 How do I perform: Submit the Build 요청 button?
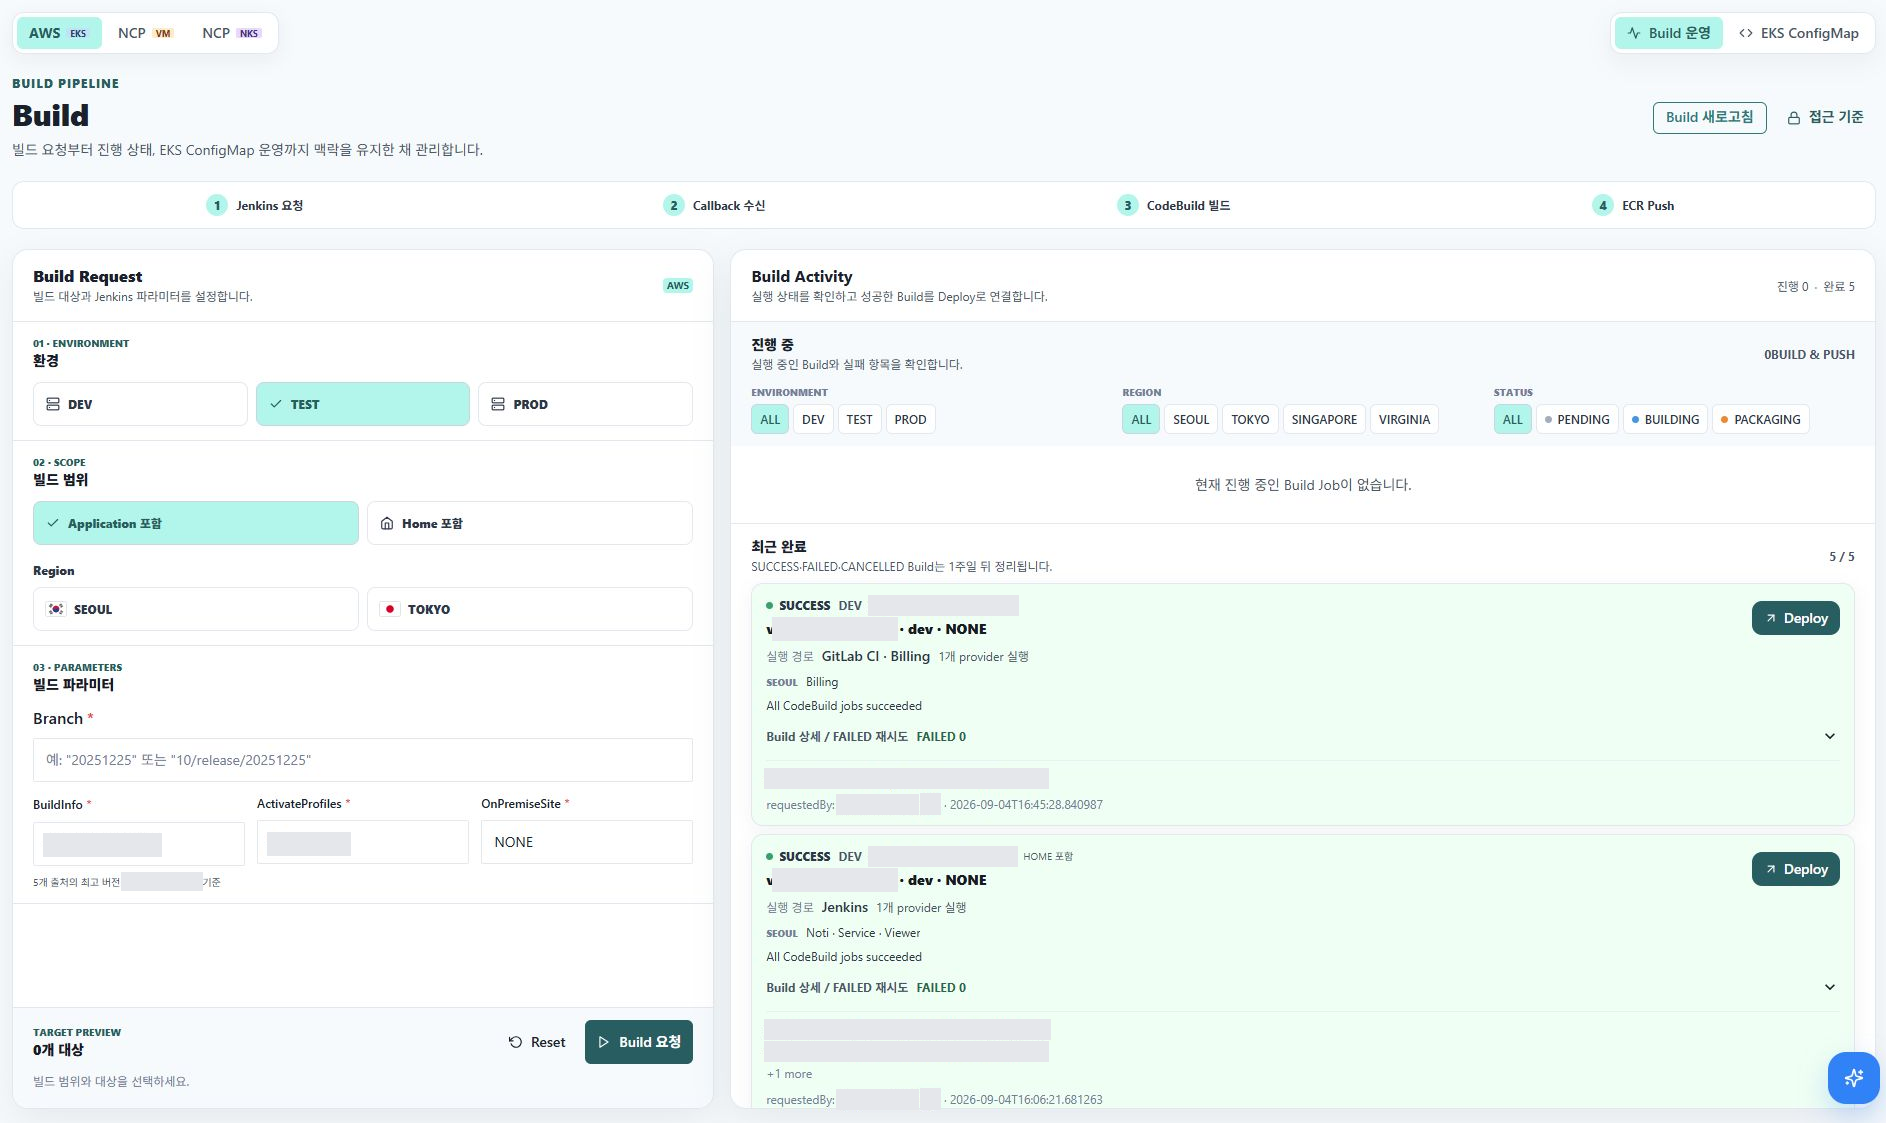click(639, 1042)
